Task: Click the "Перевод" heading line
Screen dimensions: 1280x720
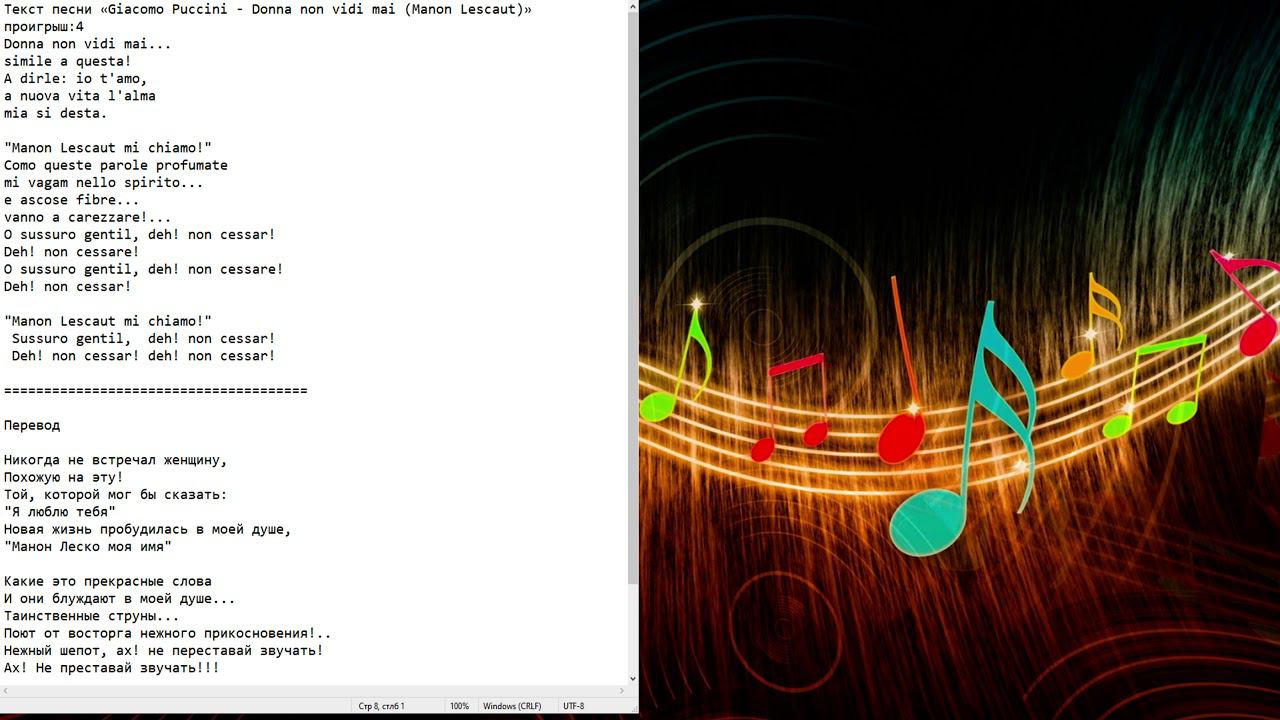Action: [32, 425]
